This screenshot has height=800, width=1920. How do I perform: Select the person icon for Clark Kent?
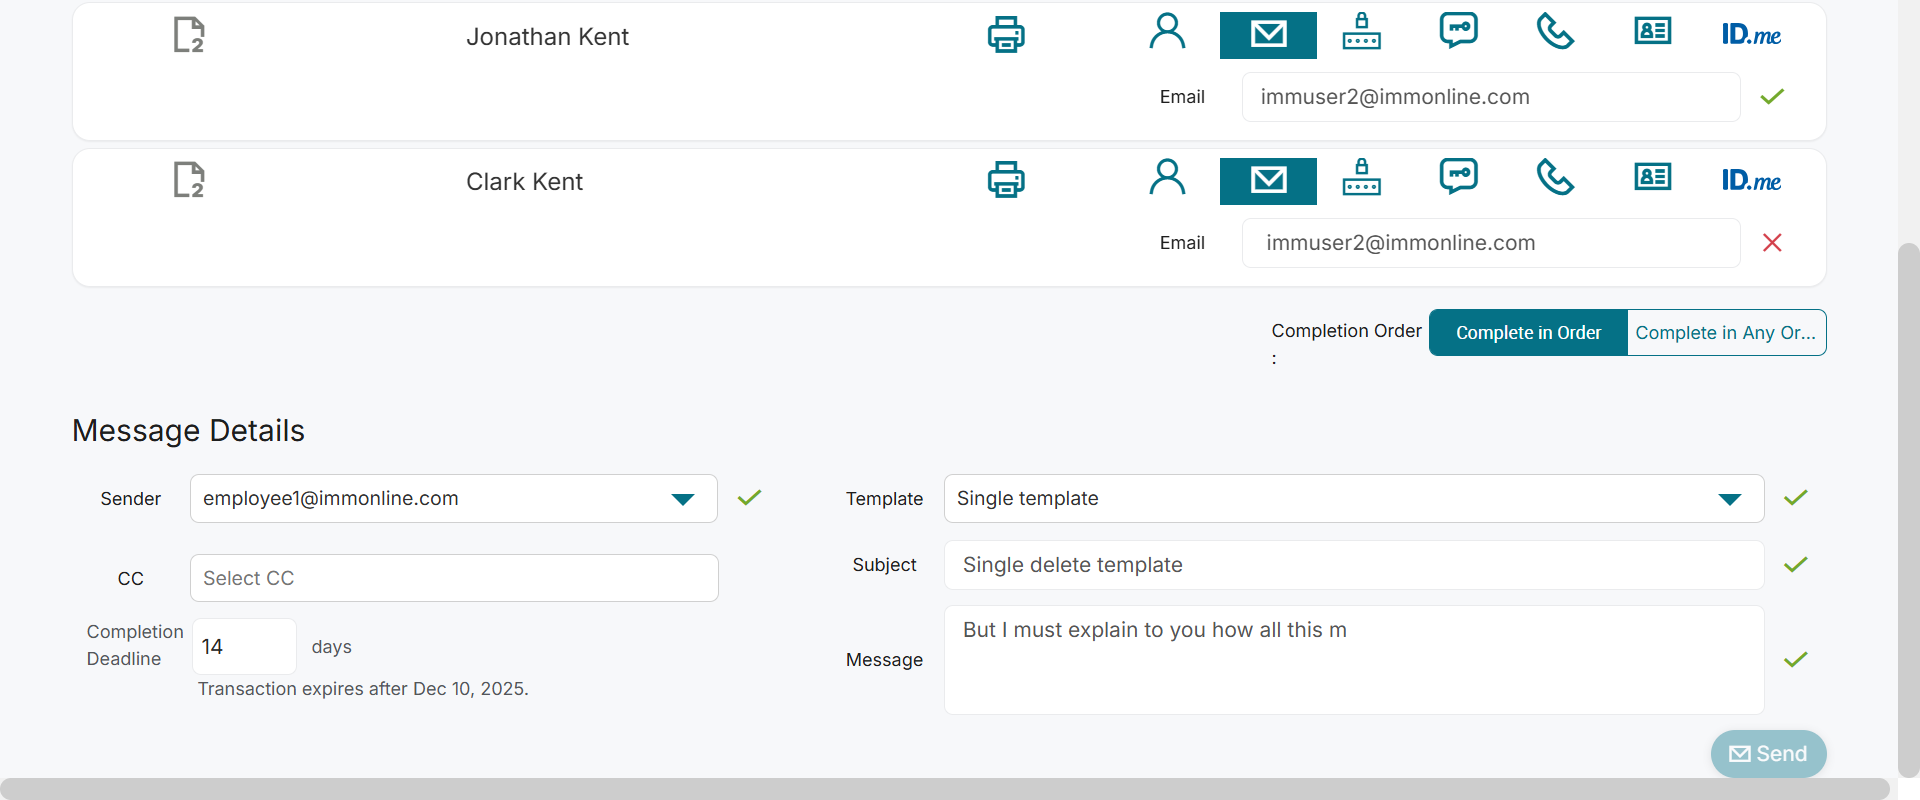point(1167,178)
